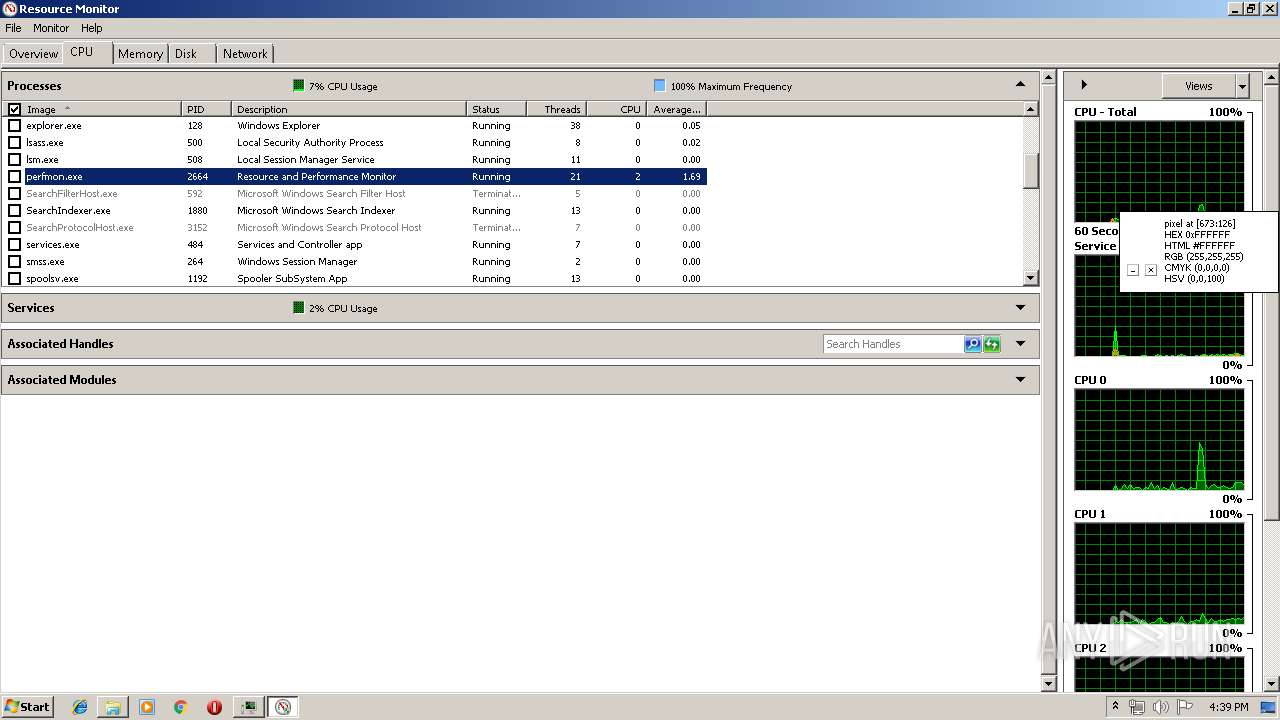Open Google Chrome from the taskbar
1280x720 pixels.
180,707
